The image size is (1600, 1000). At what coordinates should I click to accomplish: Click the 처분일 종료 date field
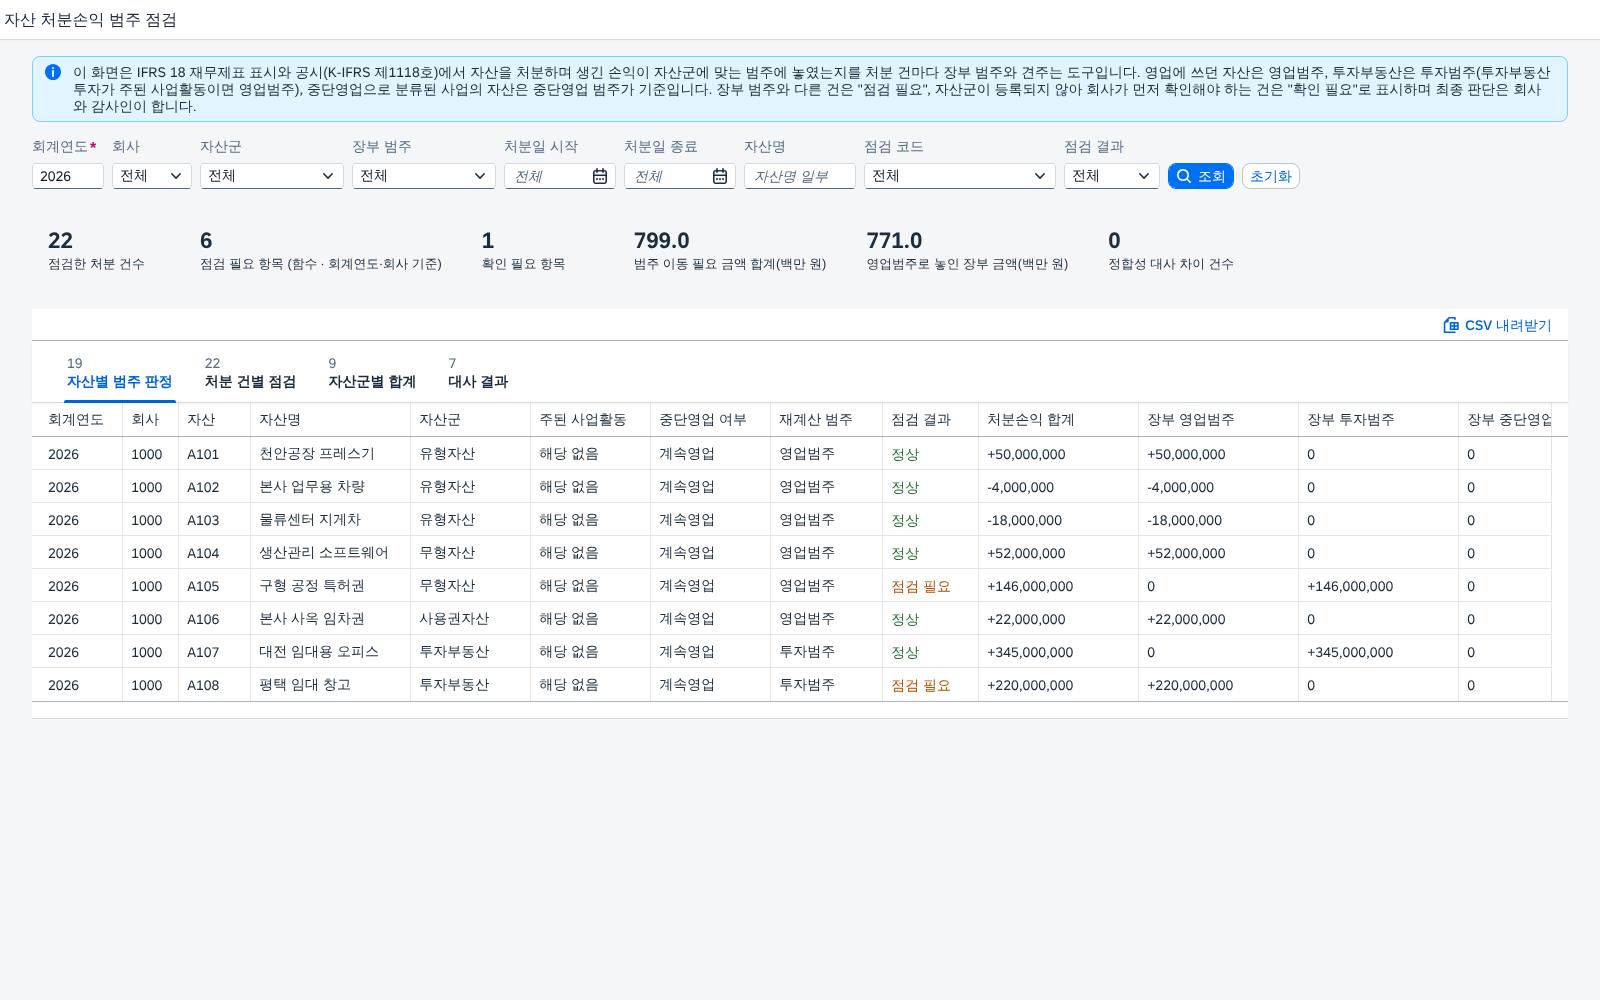[679, 176]
